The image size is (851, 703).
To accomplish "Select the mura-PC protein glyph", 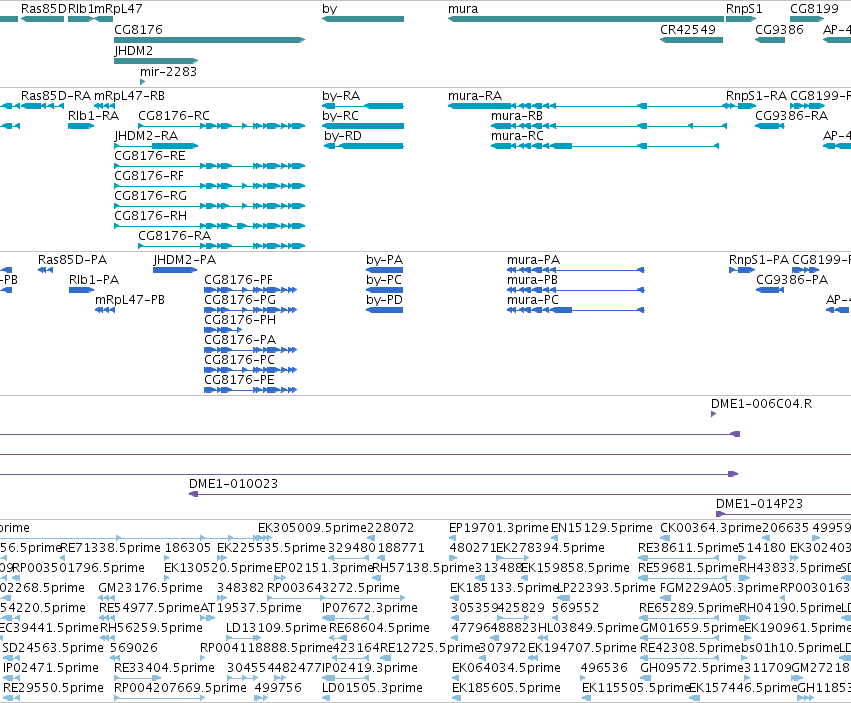I will pos(576,310).
